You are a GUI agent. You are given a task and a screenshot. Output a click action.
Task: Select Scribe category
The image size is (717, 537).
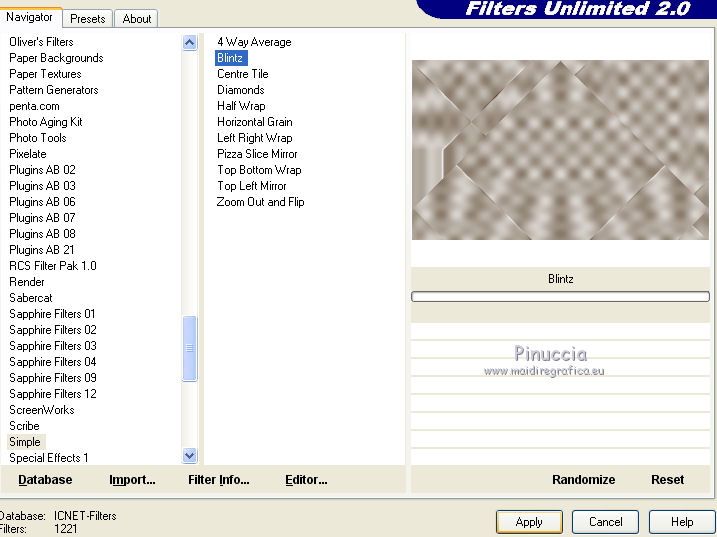click(24, 426)
